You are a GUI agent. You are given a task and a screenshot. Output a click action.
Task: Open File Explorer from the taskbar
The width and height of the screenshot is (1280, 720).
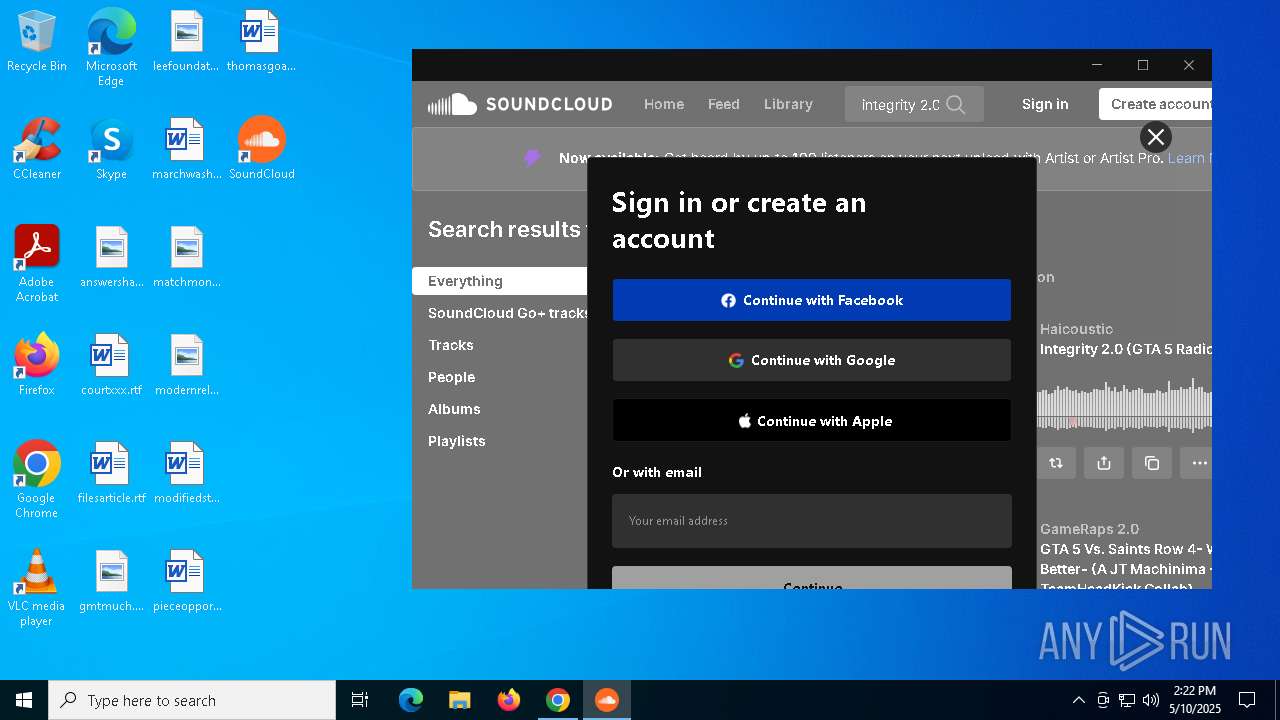[x=460, y=700]
